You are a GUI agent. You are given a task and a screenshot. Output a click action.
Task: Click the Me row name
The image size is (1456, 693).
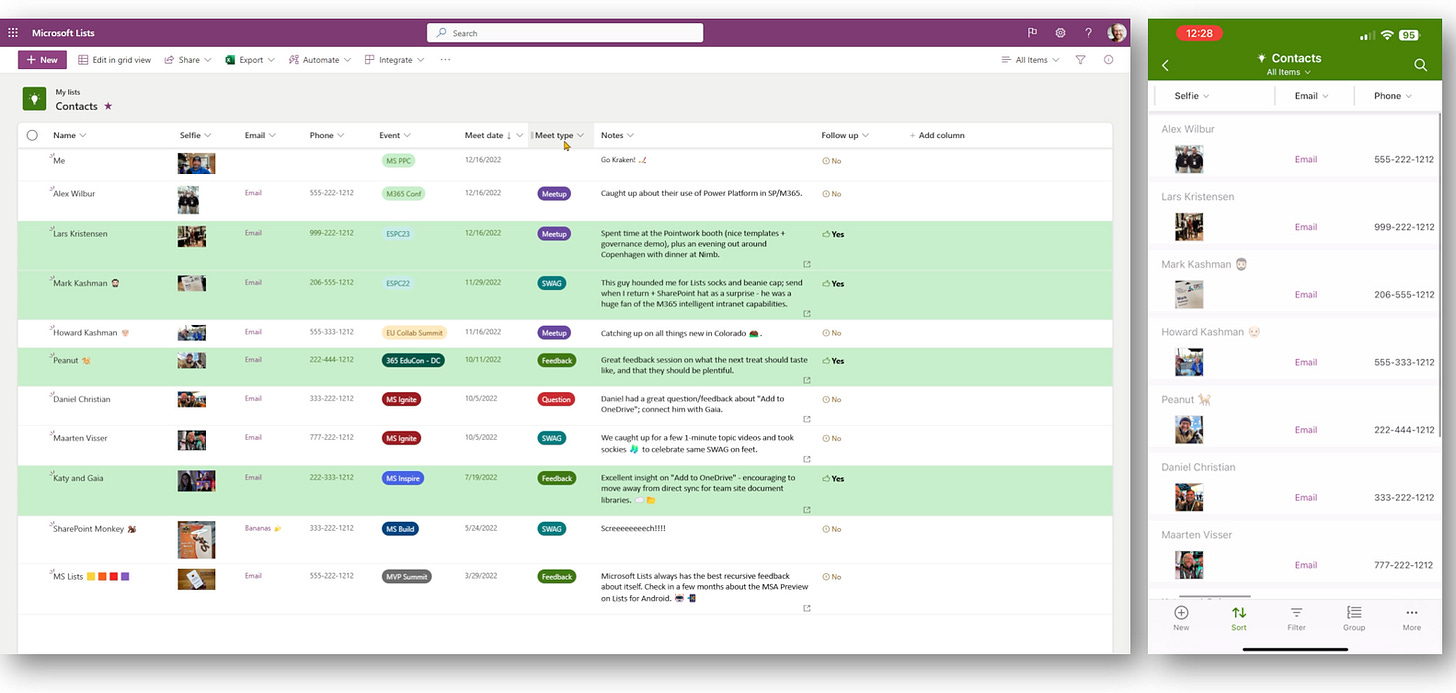(x=59, y=160)
